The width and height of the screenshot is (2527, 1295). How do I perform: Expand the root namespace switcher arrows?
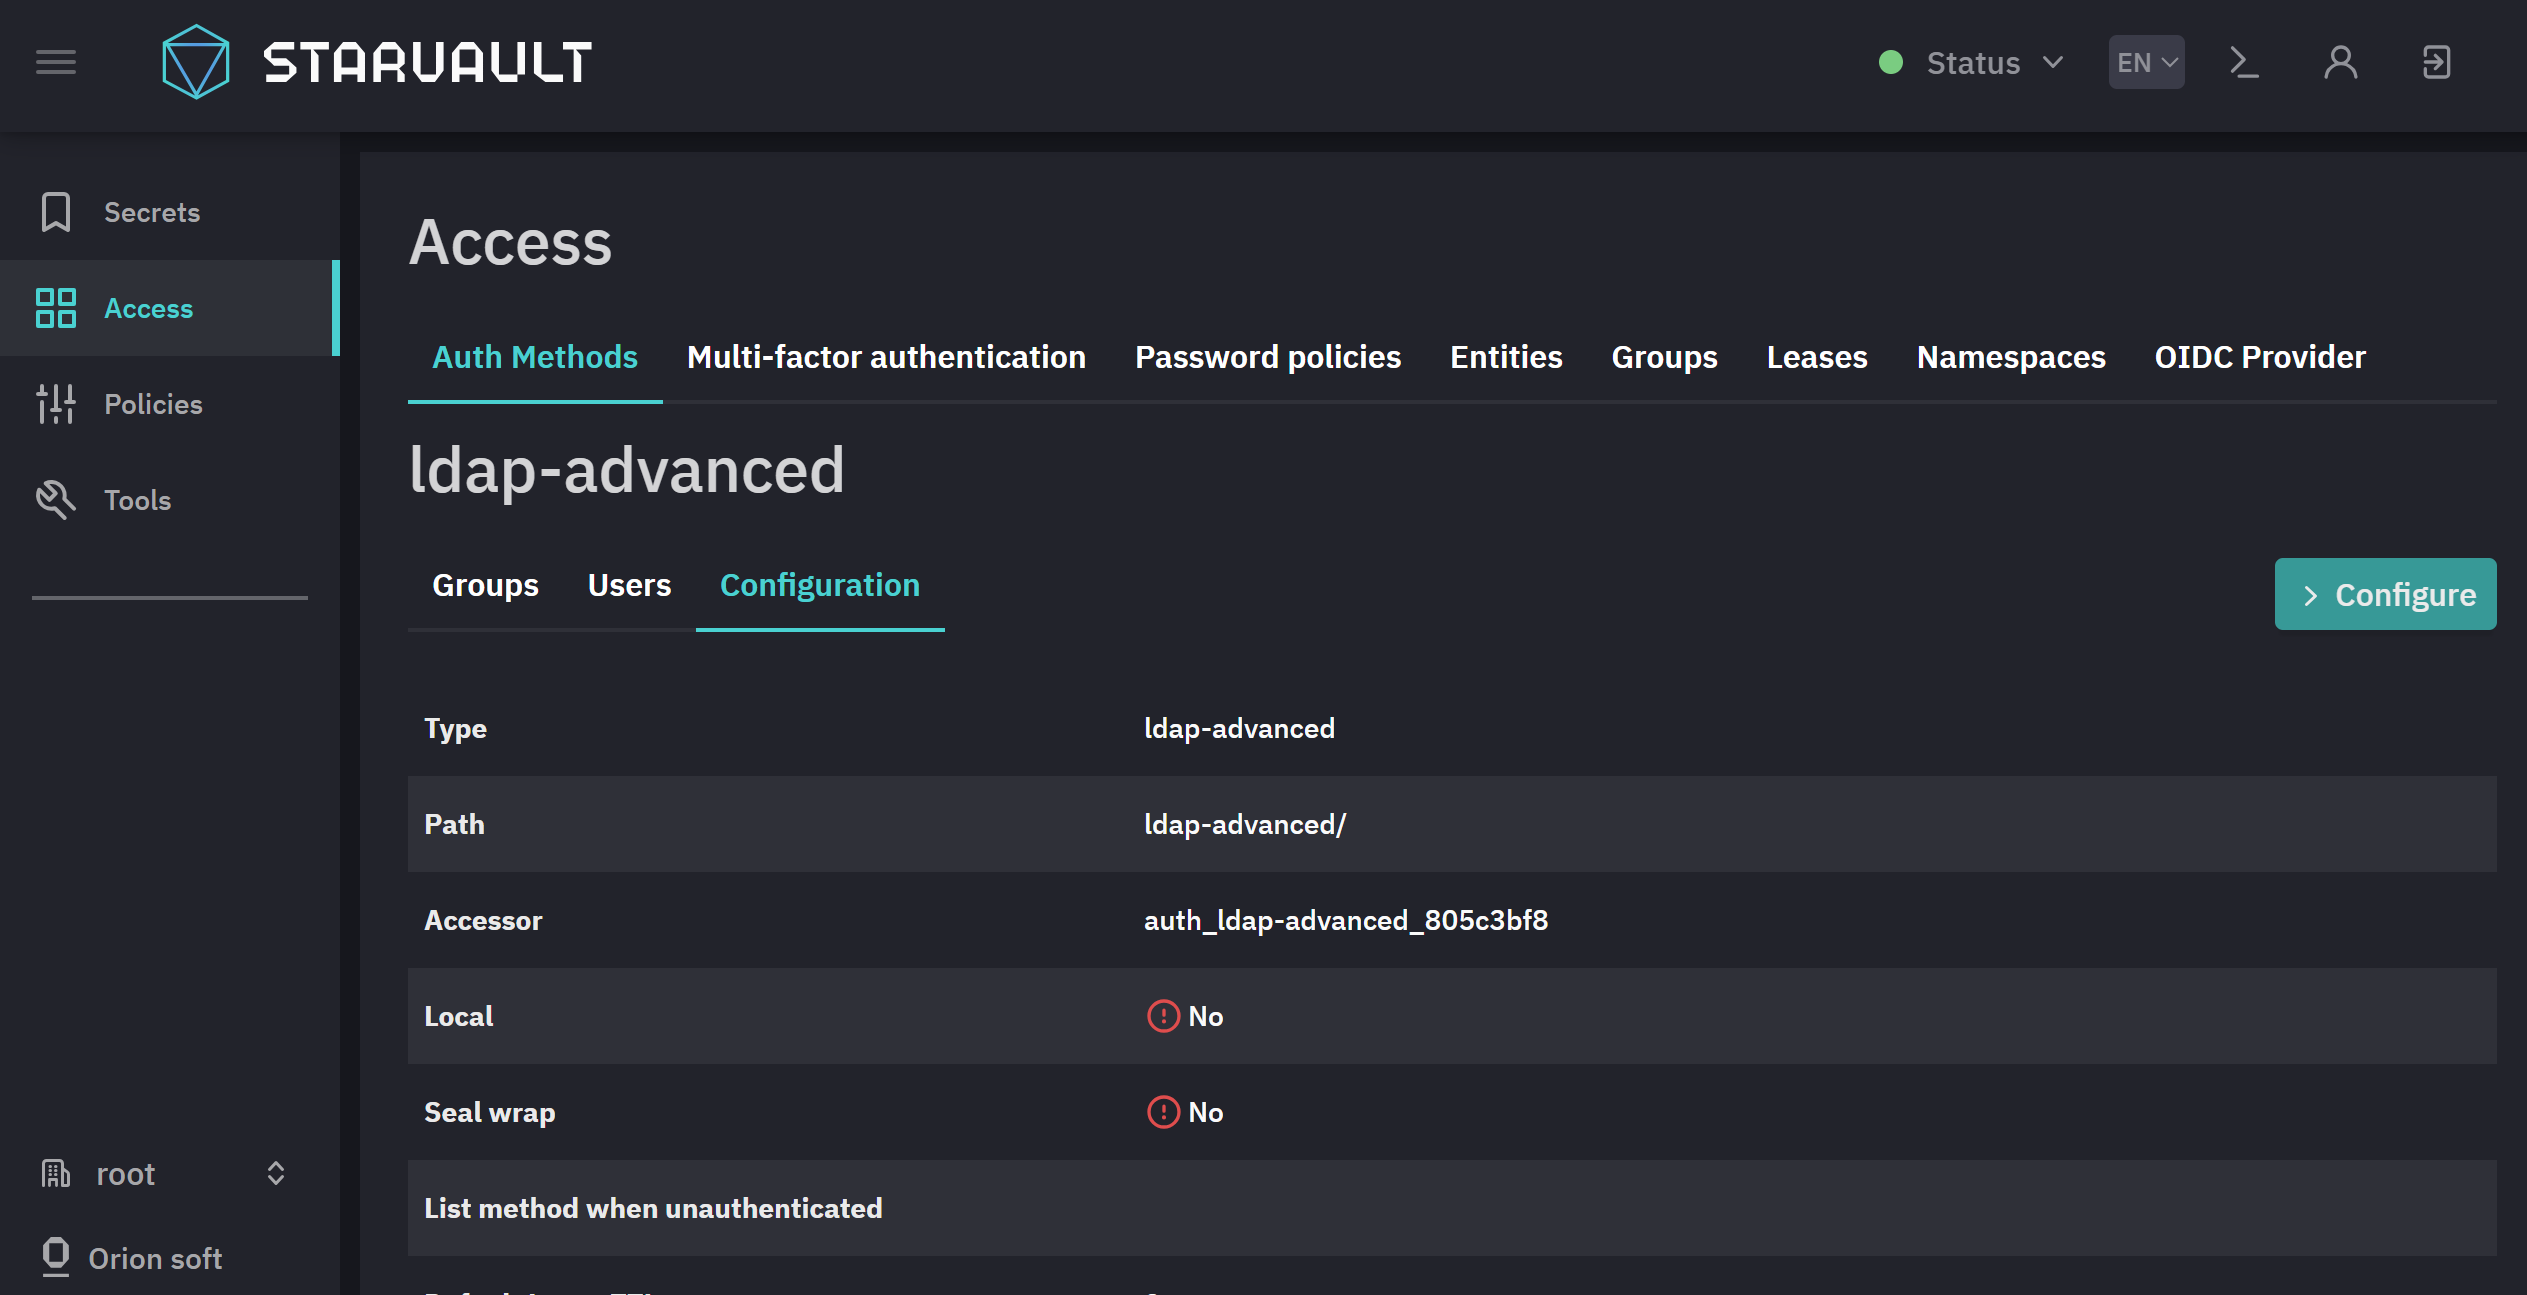276,1173
